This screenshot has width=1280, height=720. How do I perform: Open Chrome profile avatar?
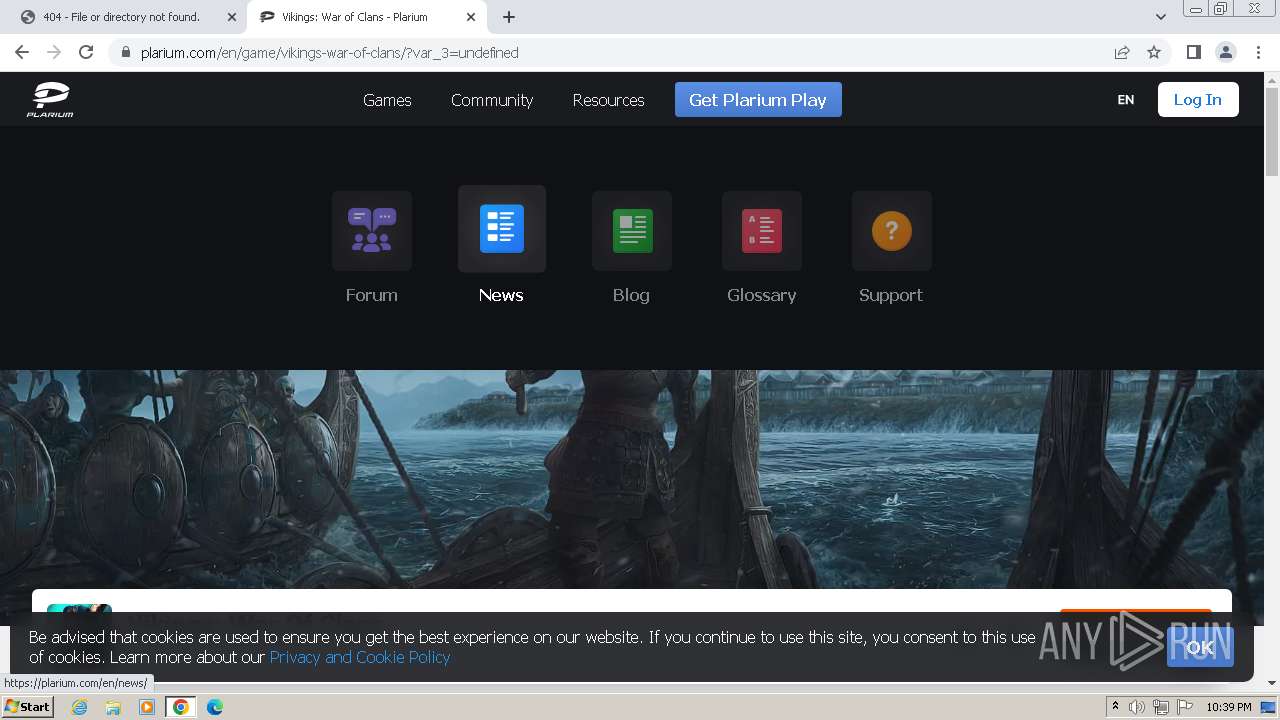[1225, 52]
